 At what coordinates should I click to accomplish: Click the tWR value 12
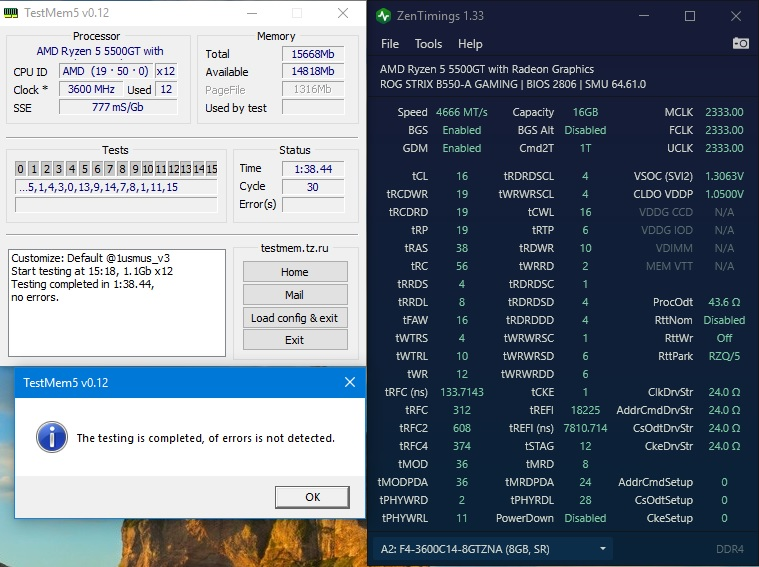(462, 374)
